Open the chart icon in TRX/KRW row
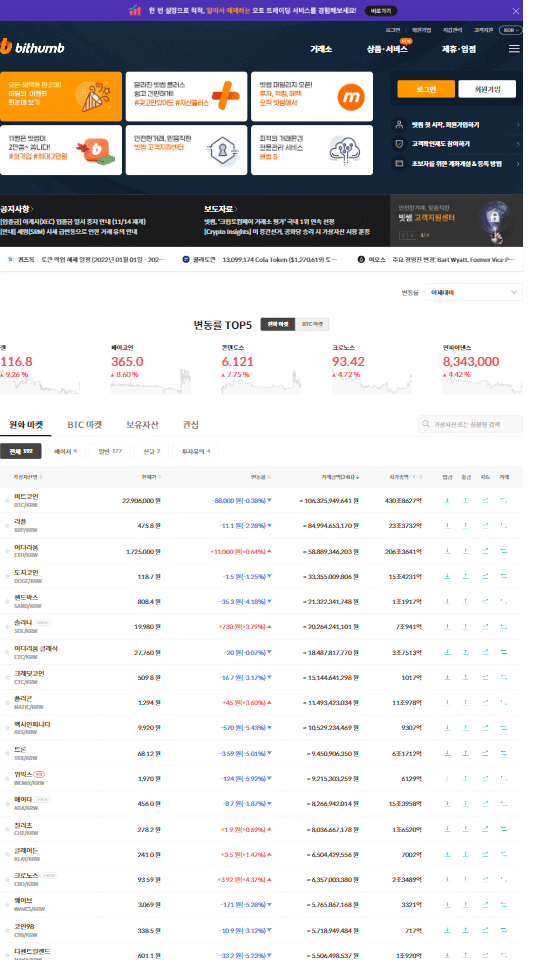This screenshot has width=540, height=960. pos(486,752)
